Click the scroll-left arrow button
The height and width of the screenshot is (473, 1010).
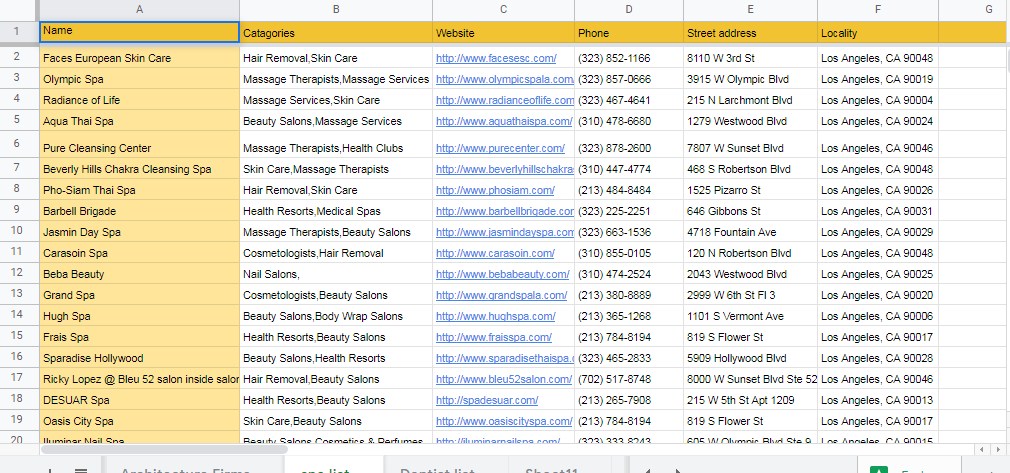coord(982,449)
